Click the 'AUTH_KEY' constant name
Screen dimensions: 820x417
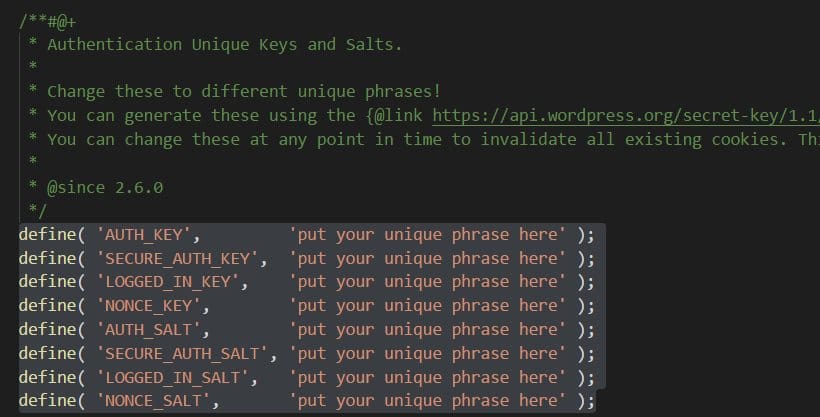click(x=144, y=235)
